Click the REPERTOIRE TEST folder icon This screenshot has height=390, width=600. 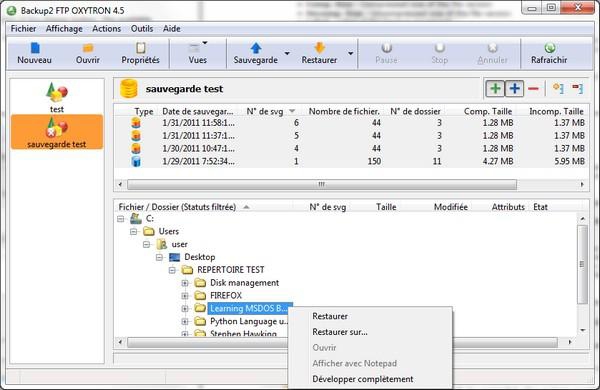[187, 270]
